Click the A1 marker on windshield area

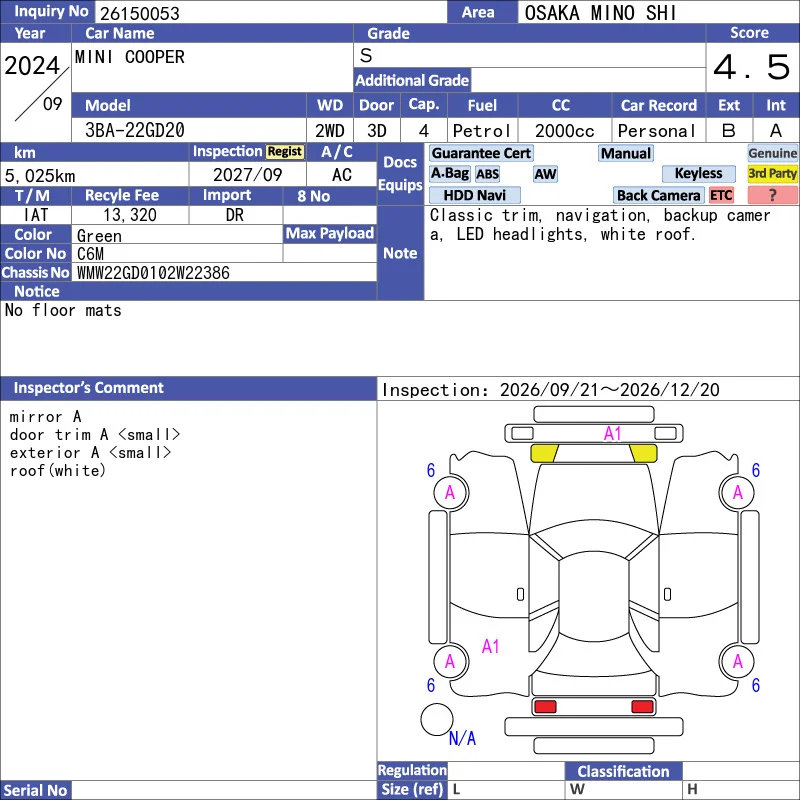[x=612, y=434]
